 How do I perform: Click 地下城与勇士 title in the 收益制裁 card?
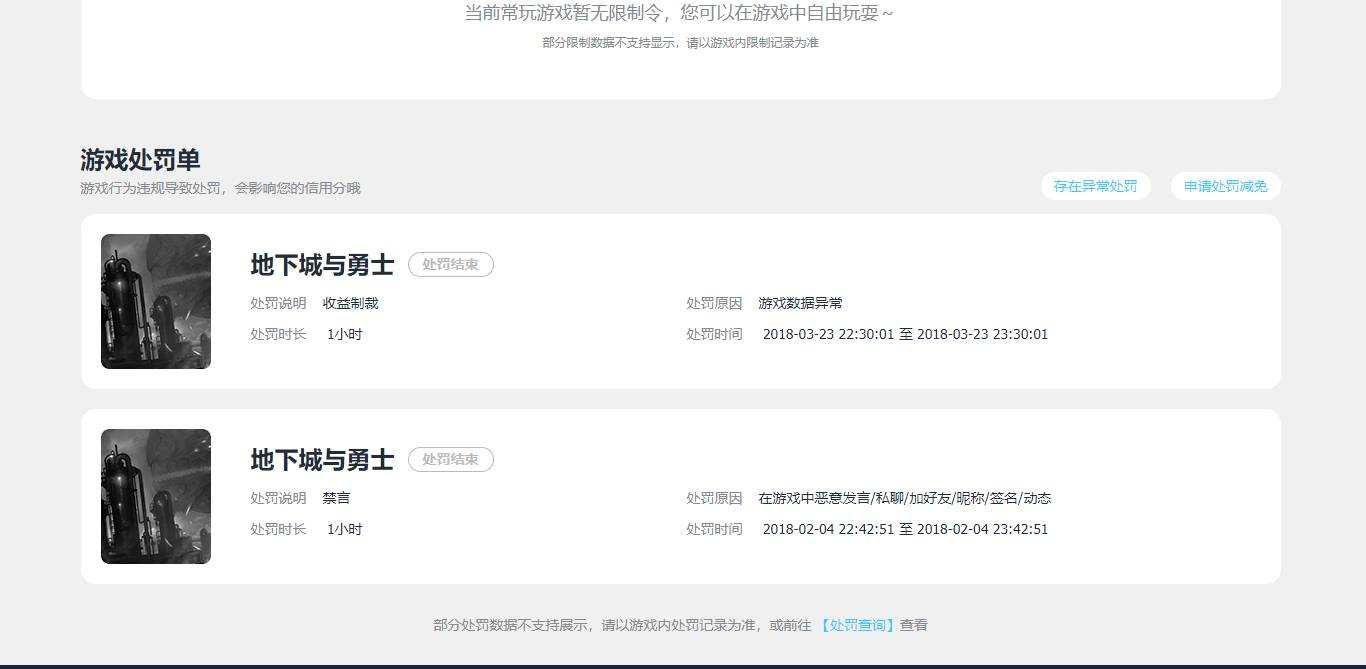322,265
